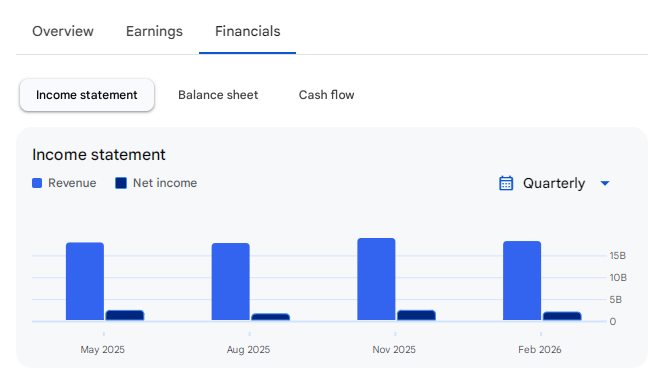669x384 pixels.
Task: Click the 0 y-axis value
Action: click(613, 322)
